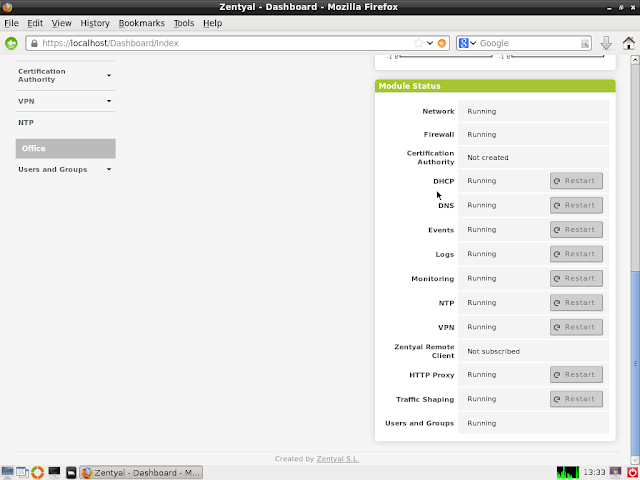The height and width of the screenshot is (480, 640).
Task: Restart the Logs module
Action: [x=576, y=254]
